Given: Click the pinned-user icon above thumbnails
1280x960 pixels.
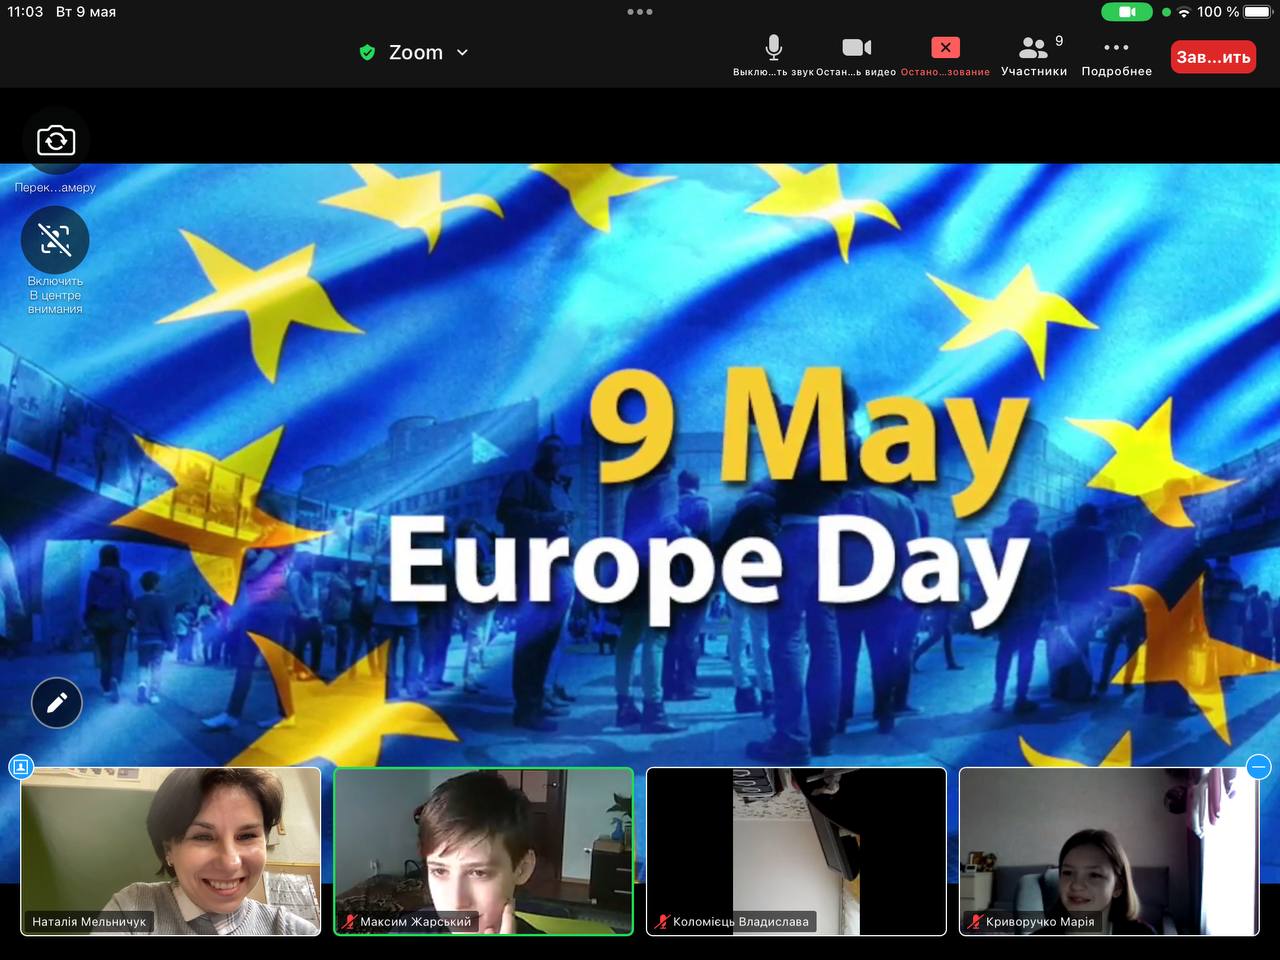Looking at the screenshot, I should 21,767.
